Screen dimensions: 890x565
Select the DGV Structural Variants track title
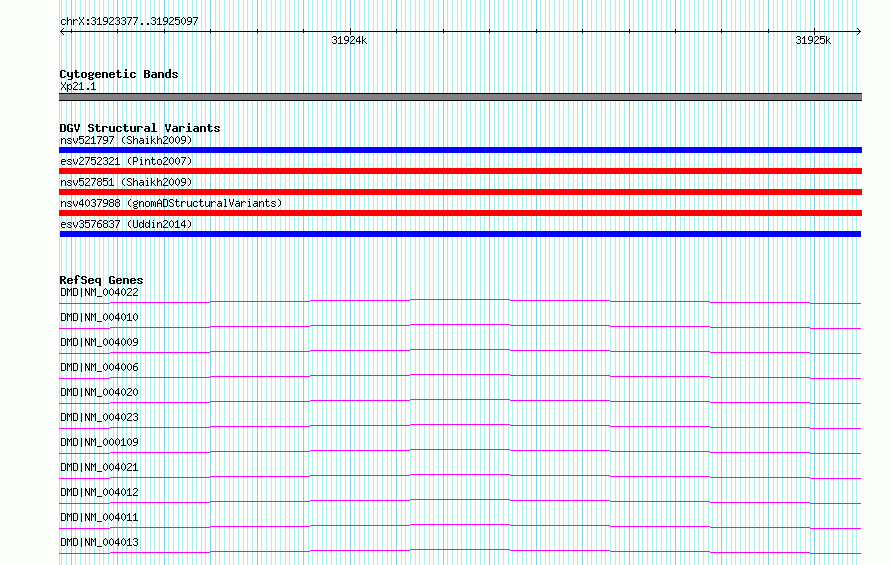140,128
